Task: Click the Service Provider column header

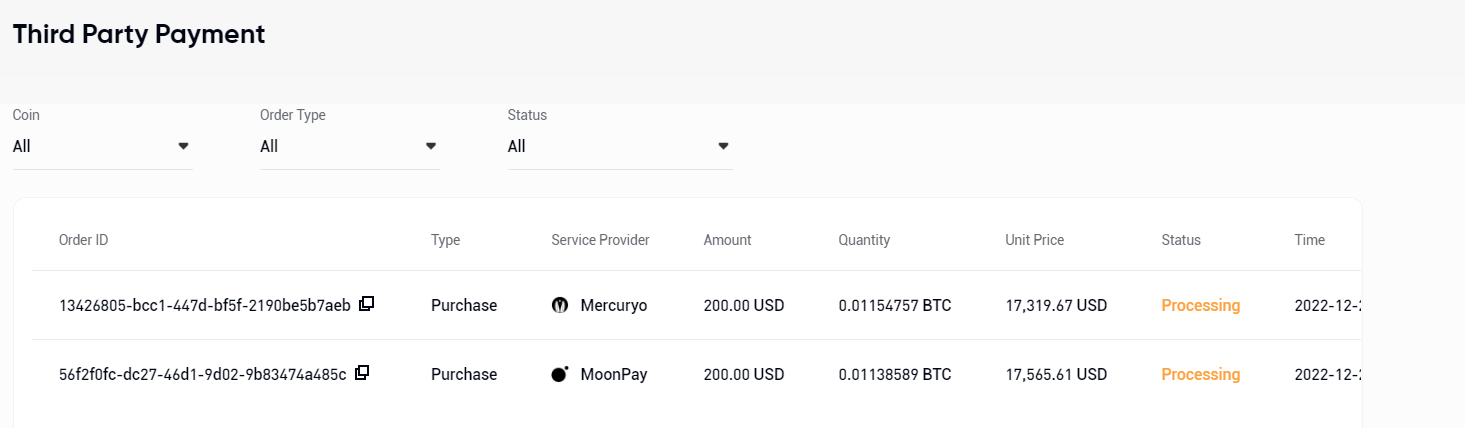Action: pos(600,240)
